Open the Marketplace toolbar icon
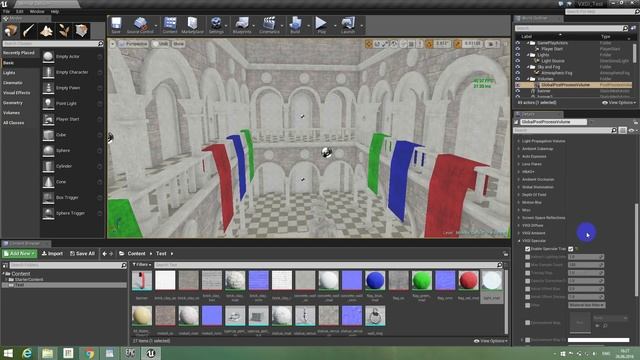The width and height of the screenshot is (640, 360). pos(192,25)
